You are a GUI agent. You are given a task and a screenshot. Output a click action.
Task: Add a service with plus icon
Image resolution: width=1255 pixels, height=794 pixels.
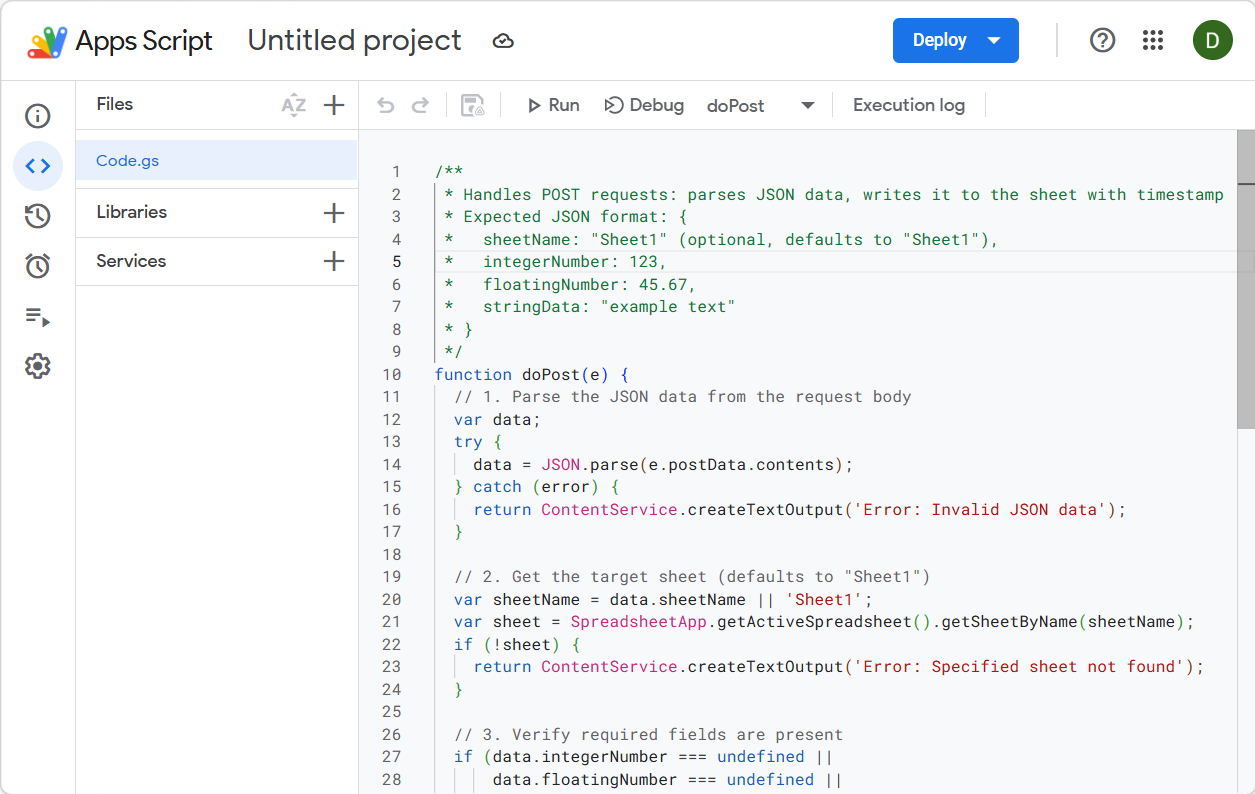[334, 262]
